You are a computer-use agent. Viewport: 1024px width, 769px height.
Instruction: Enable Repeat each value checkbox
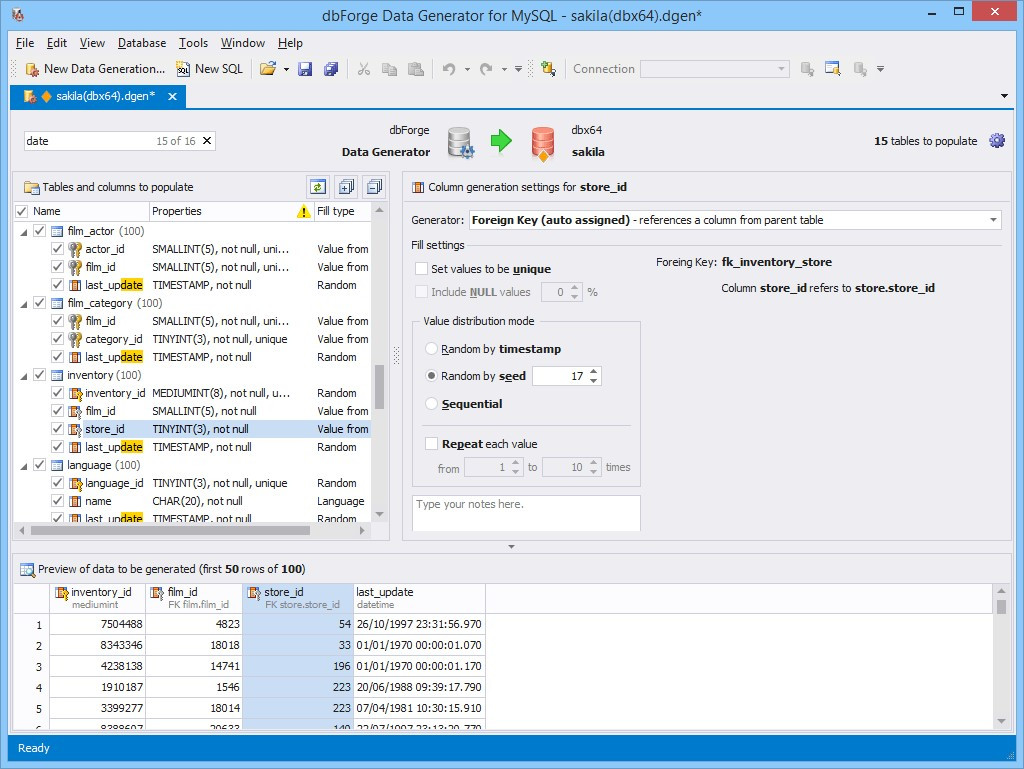(431, 444)
